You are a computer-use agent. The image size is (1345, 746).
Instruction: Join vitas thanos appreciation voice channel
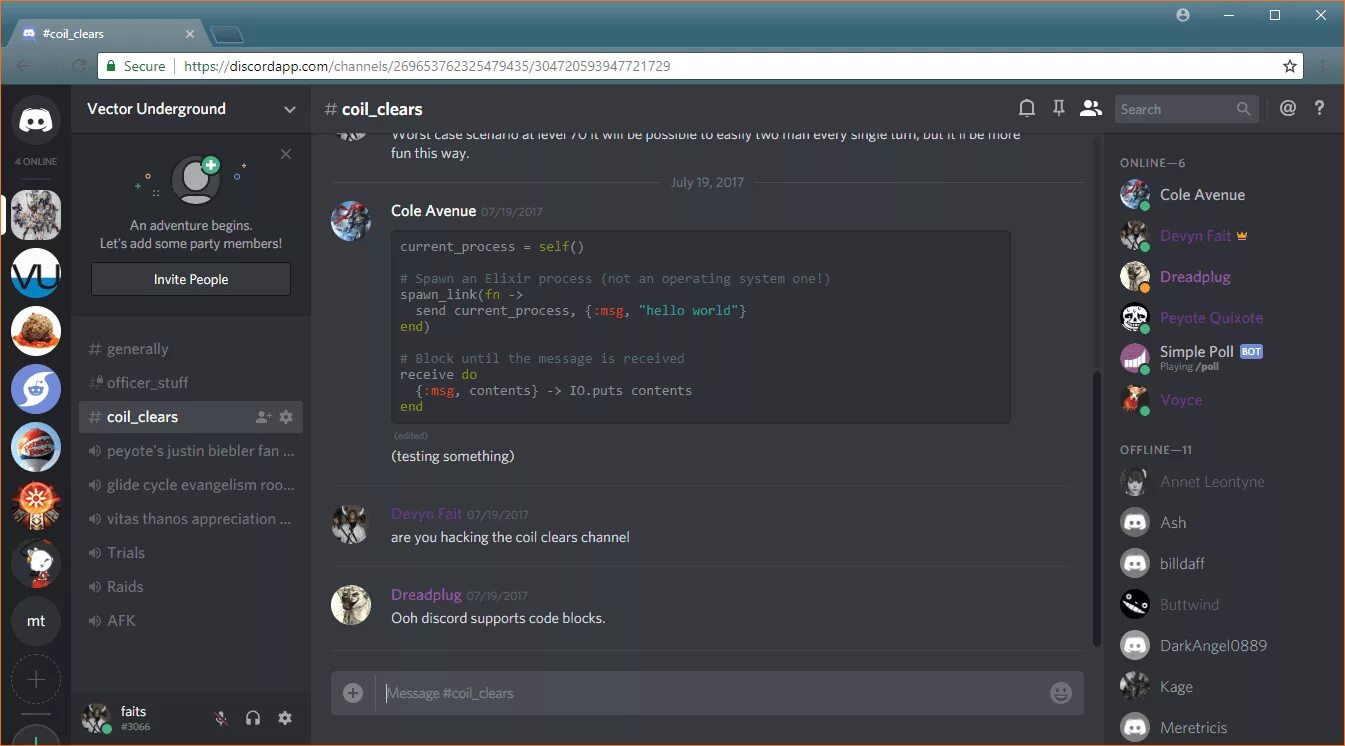tap(191, 519)
